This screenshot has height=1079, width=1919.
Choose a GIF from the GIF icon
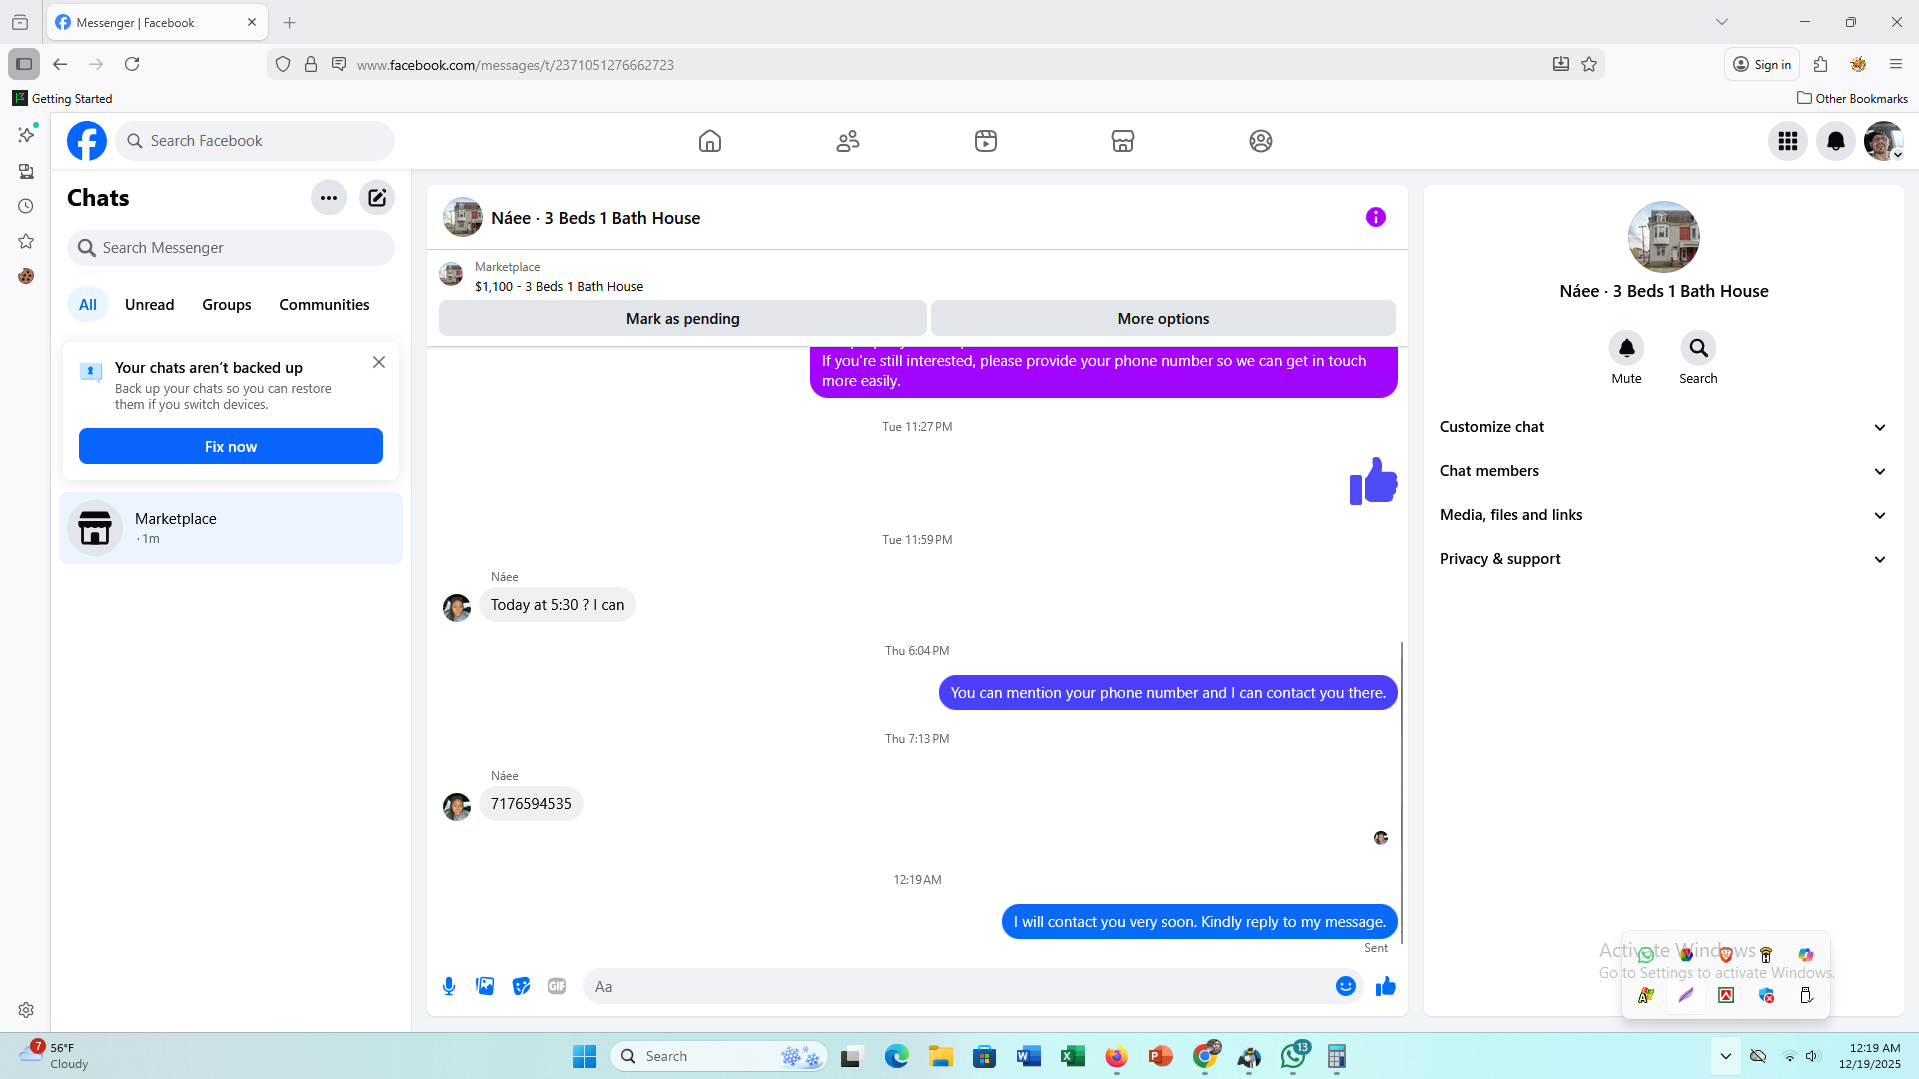coord(557,986)
